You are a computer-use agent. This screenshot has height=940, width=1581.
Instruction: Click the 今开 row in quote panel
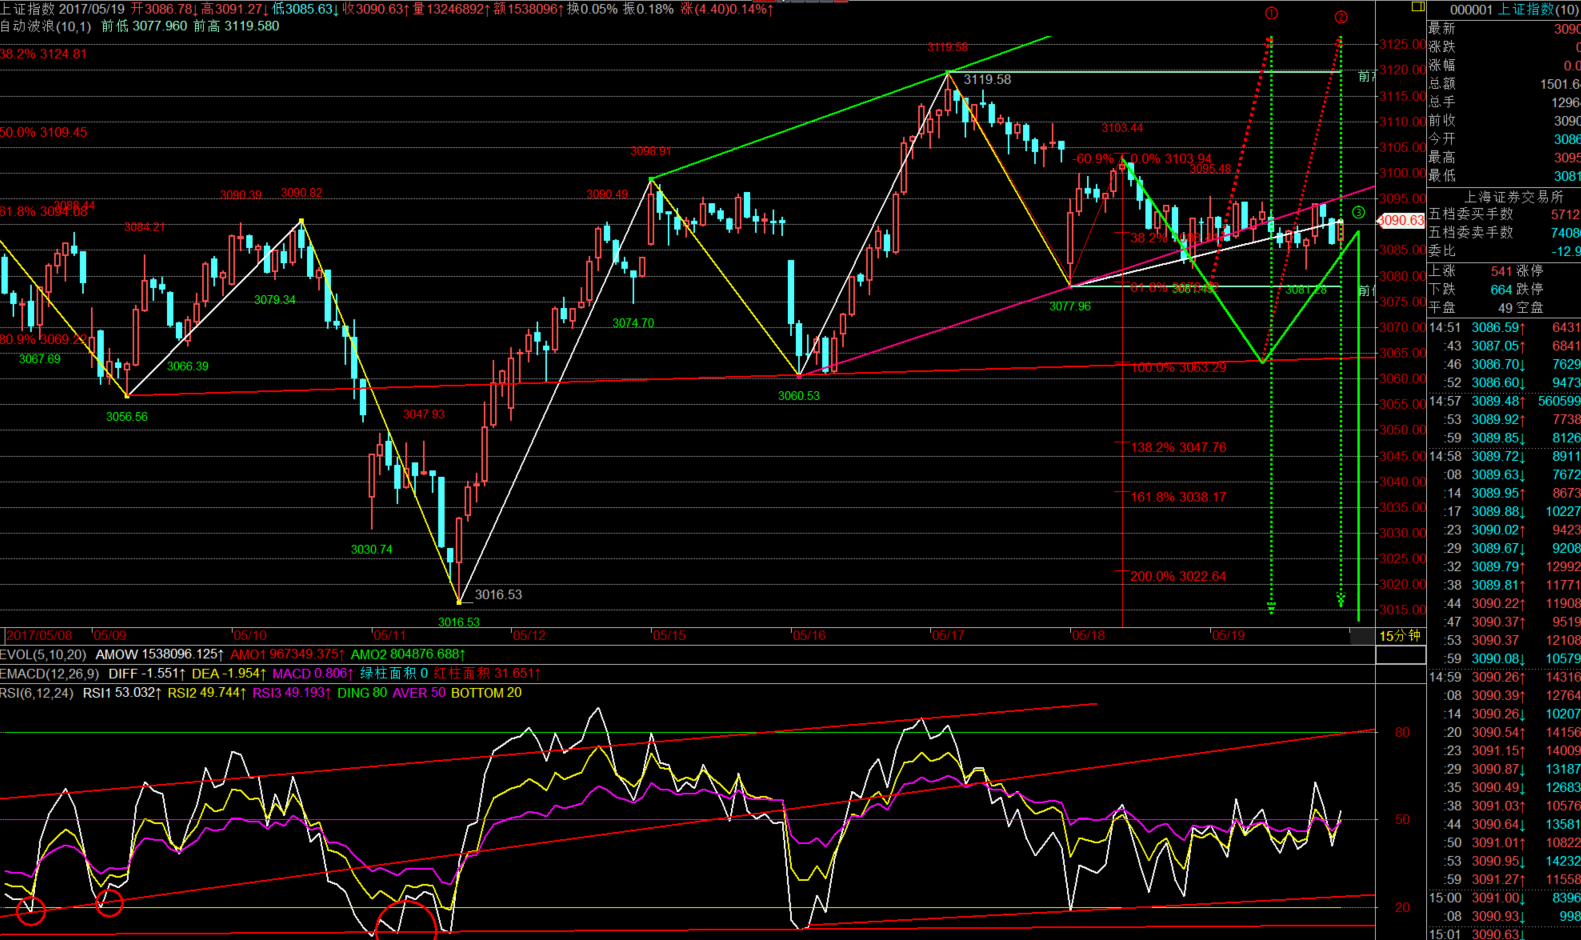coord(1504,139)
